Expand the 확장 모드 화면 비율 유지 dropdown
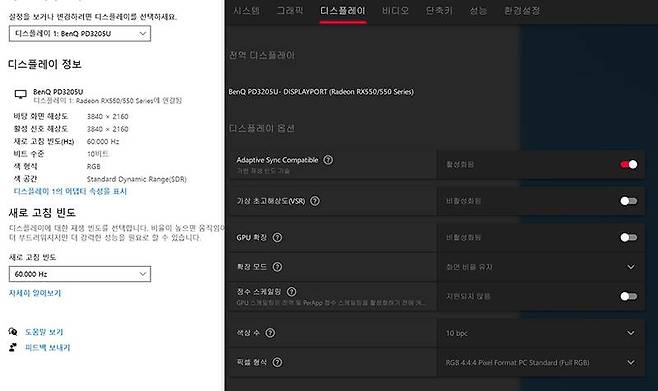This screenshot has width=658, height=391. tap(540, 267)
